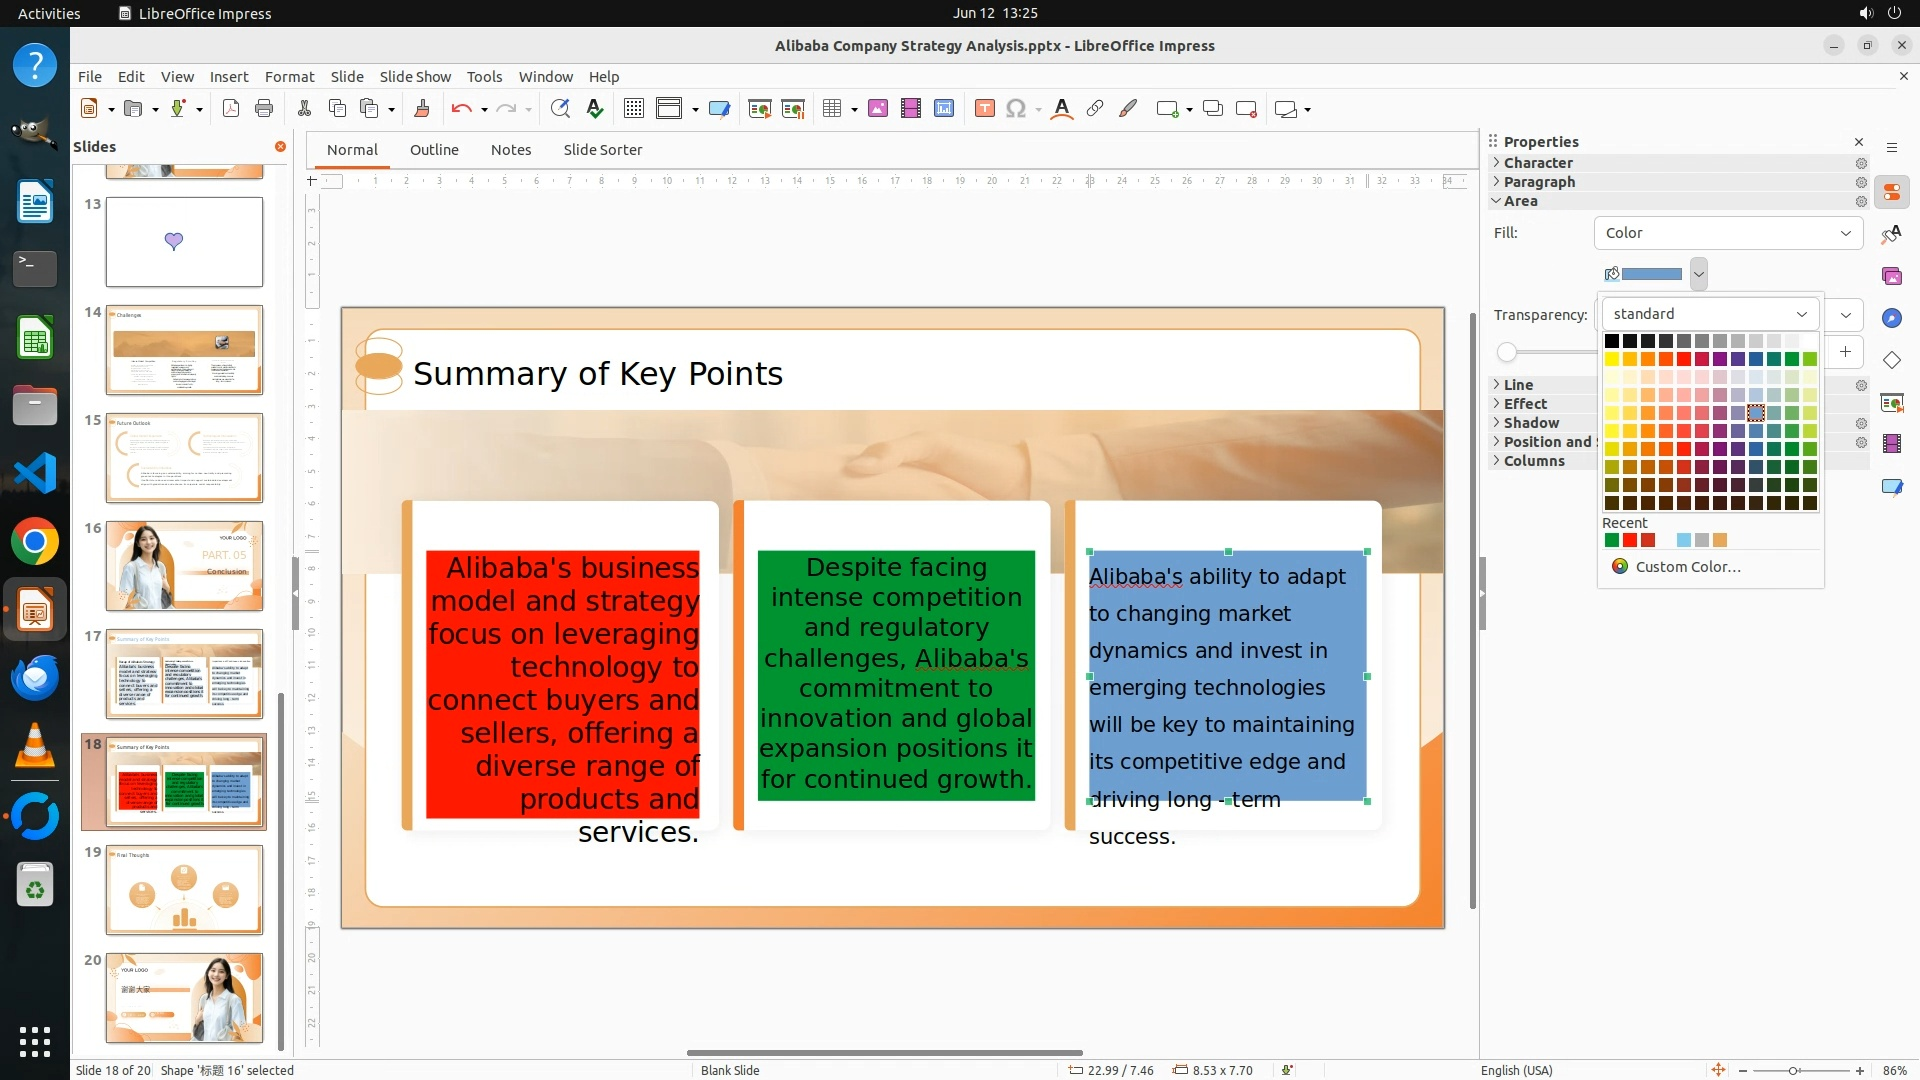
Task: Click the Clone Formatting paintbrush icon
Action: click(x=421, y=109)
